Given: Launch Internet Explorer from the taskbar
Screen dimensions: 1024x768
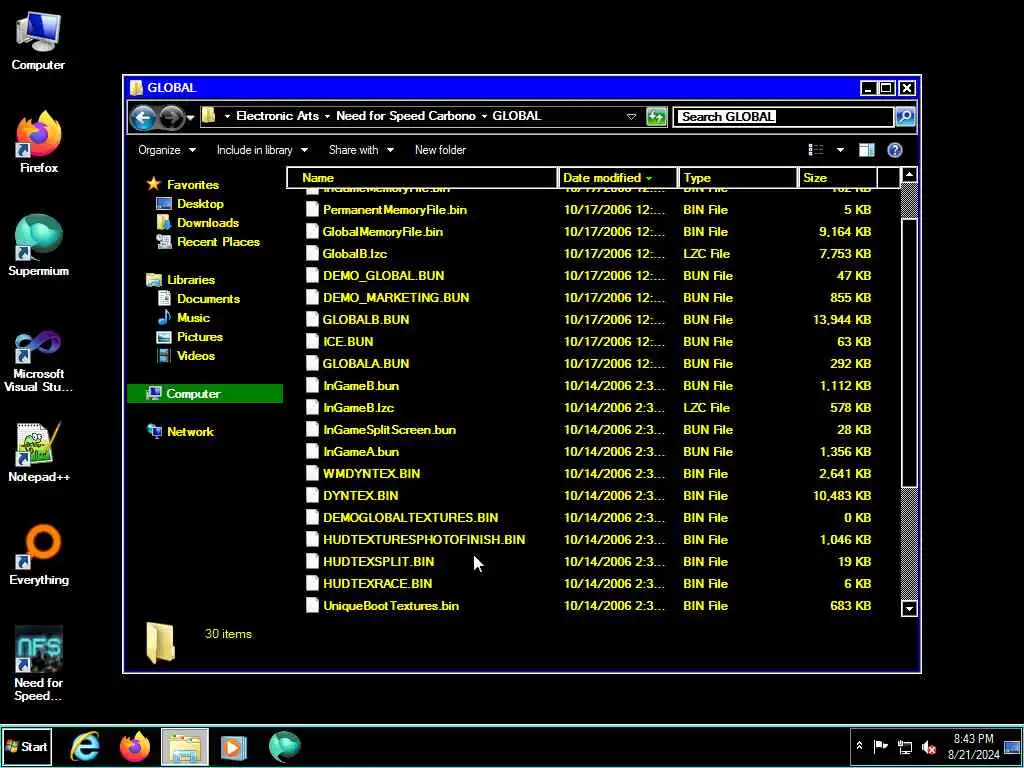Looking at the screenshot, I should tap(86, 746).
